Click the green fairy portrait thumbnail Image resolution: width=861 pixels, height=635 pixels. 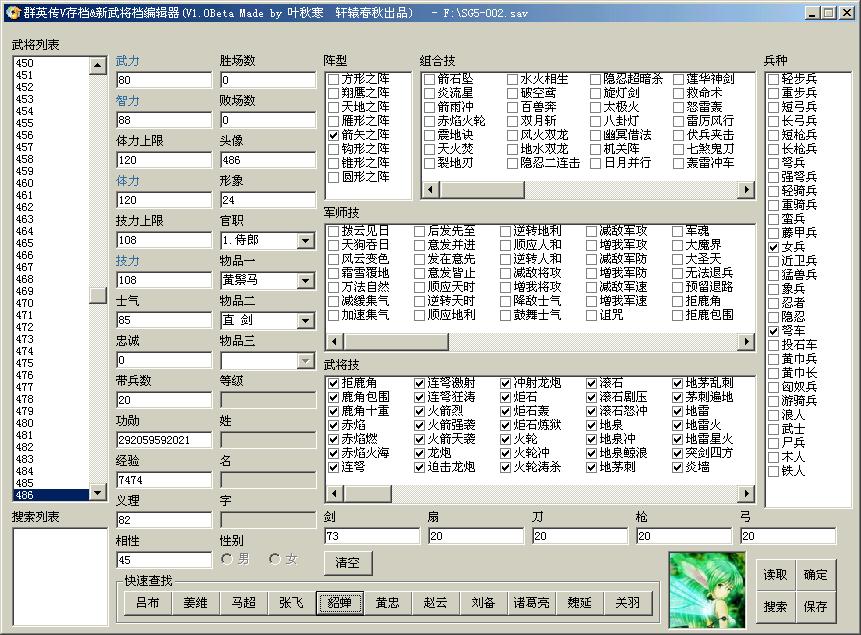[x=707, y=584]
